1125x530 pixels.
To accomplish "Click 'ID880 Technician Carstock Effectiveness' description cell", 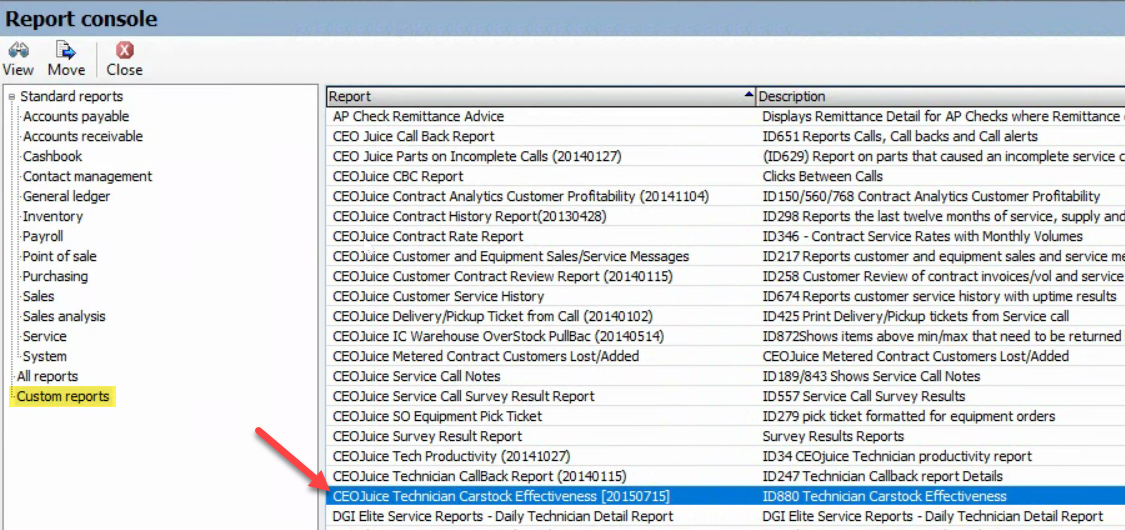I will pyautogui.click(x=884, y=496).
